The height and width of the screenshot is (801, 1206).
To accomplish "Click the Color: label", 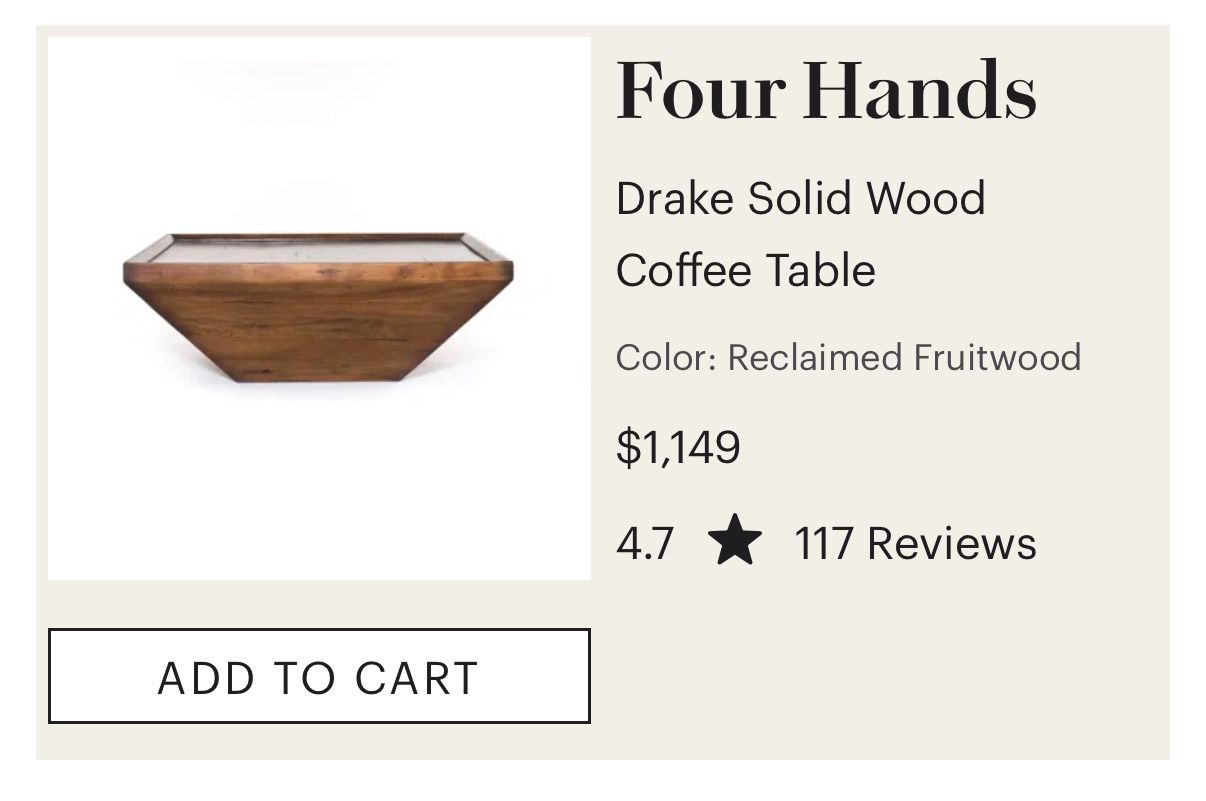I will click(x=666, y=357).
